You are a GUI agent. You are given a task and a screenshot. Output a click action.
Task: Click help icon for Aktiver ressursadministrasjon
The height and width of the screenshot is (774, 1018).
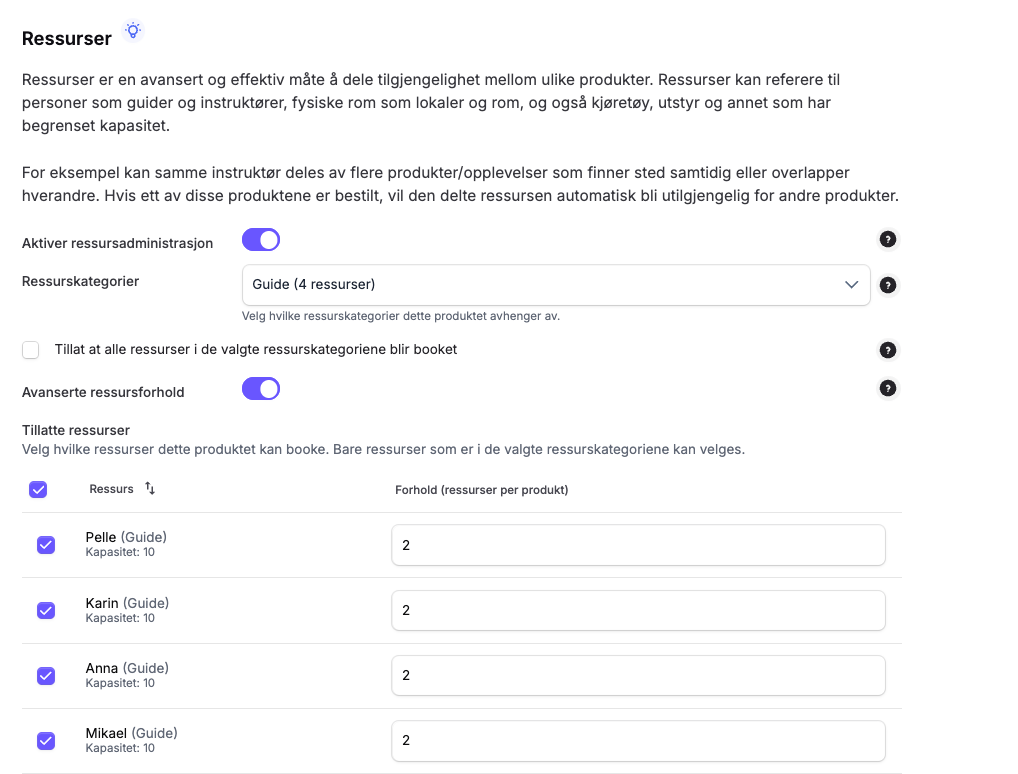(x=887, y=239)
